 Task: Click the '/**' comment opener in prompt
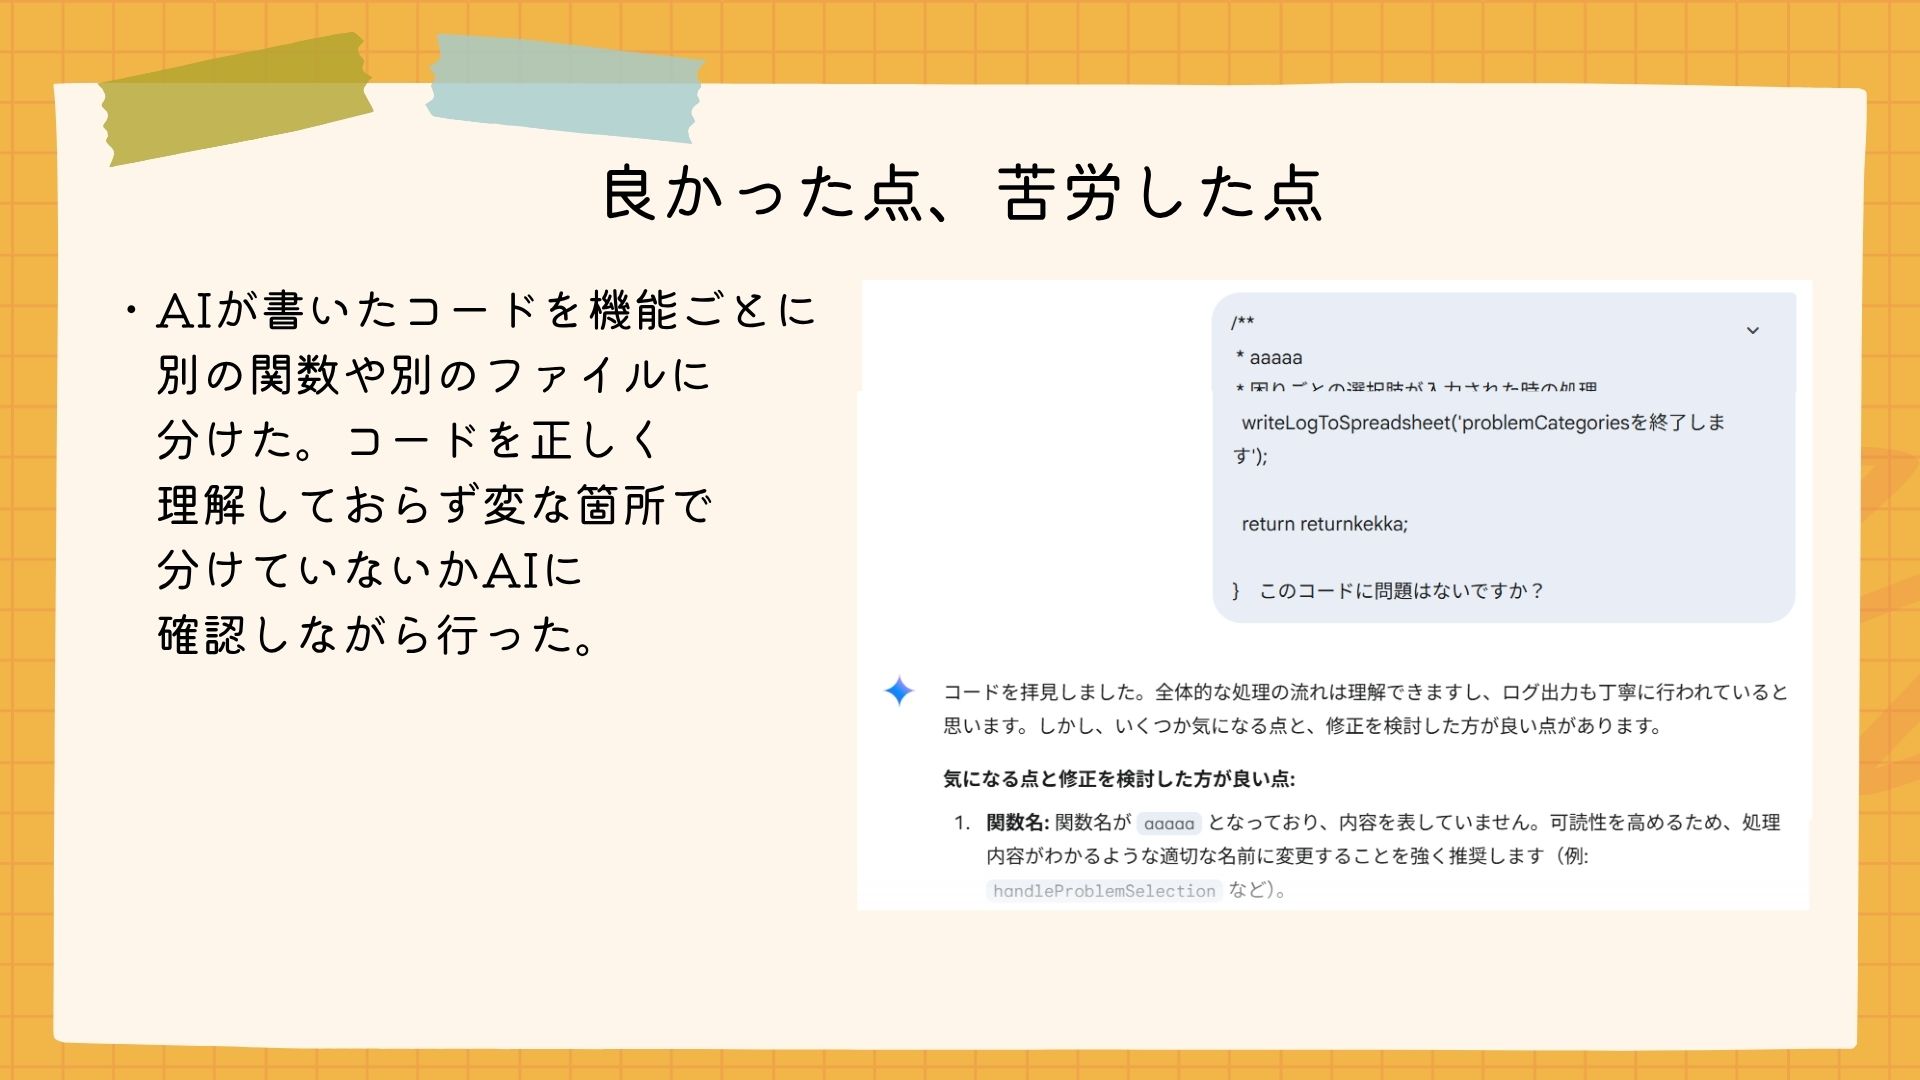(x=1243, y=322)
